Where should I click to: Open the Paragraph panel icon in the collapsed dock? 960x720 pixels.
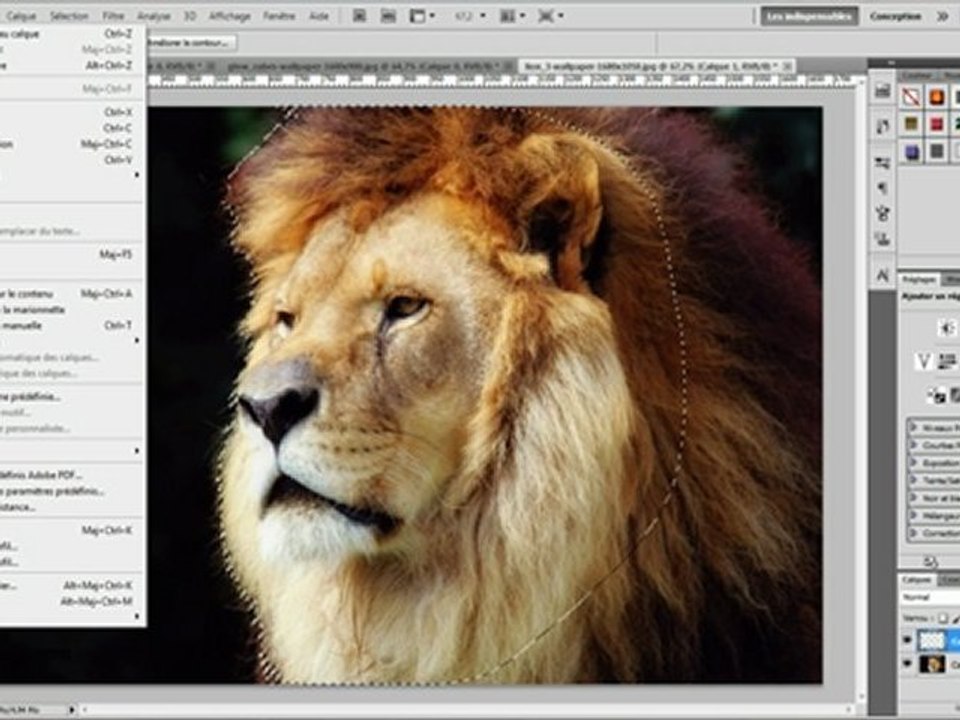point(882,188)
